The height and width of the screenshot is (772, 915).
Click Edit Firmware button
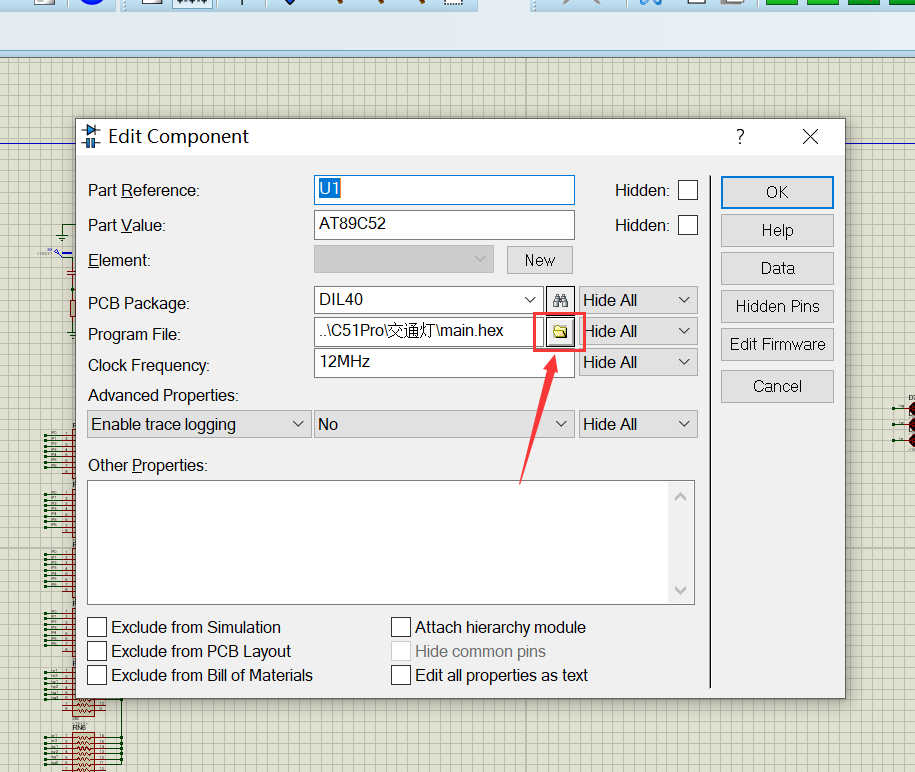pyautogui.click(x=777, y=344)
